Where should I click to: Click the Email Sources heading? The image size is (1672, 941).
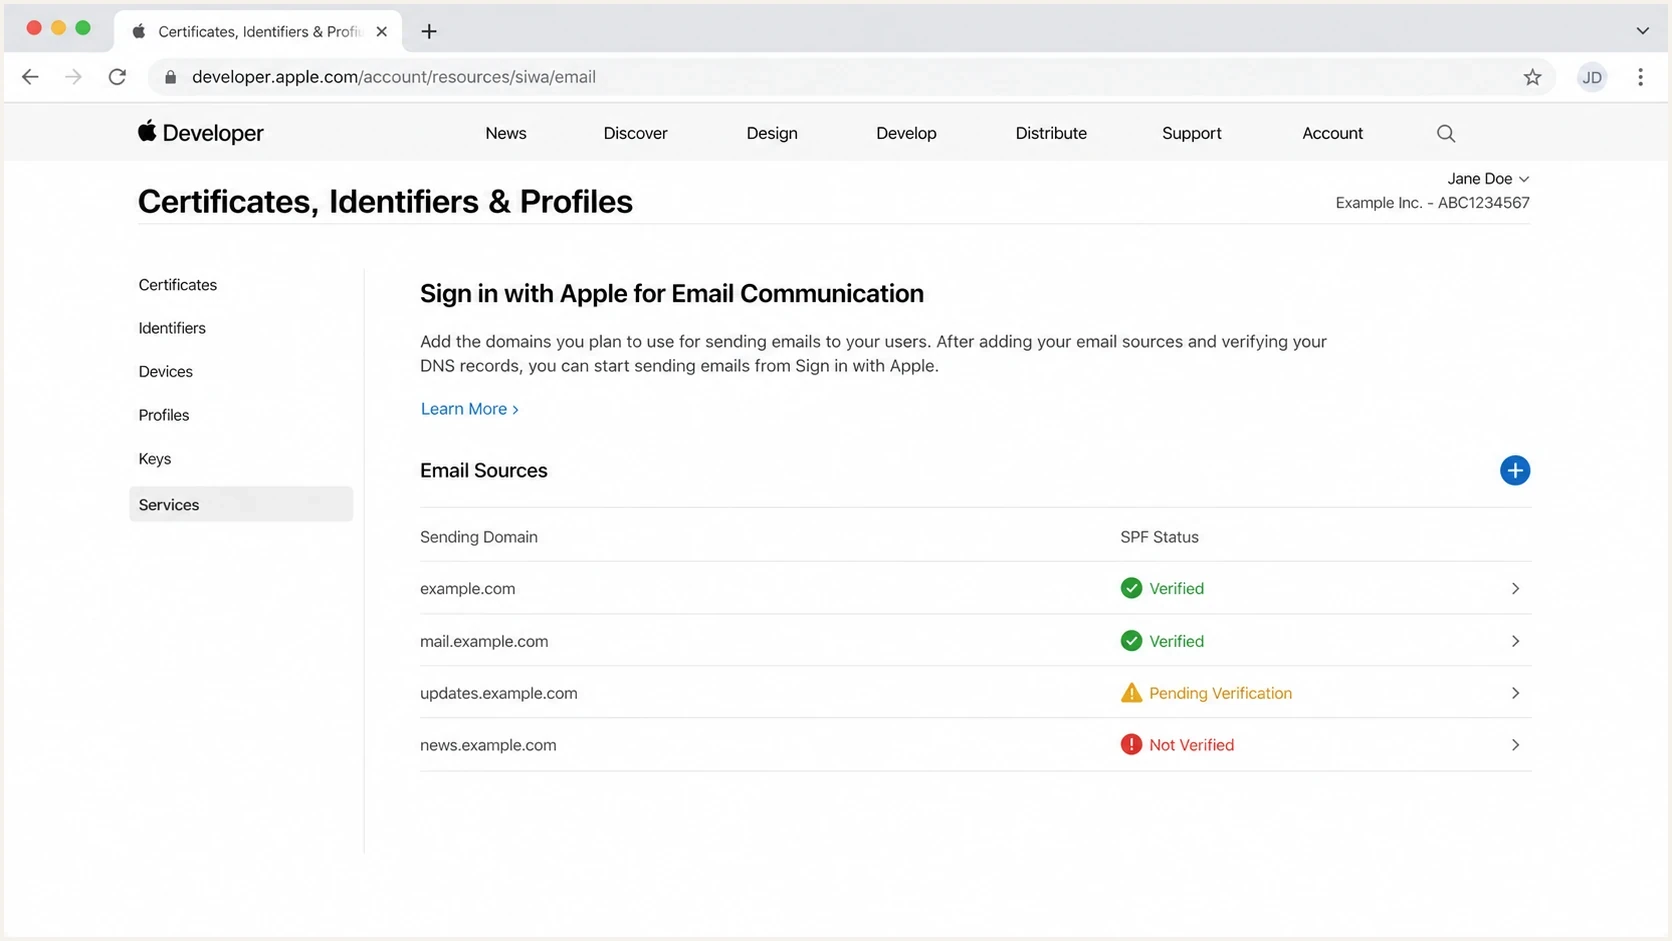pyautogui.click(x=484, y=470)
